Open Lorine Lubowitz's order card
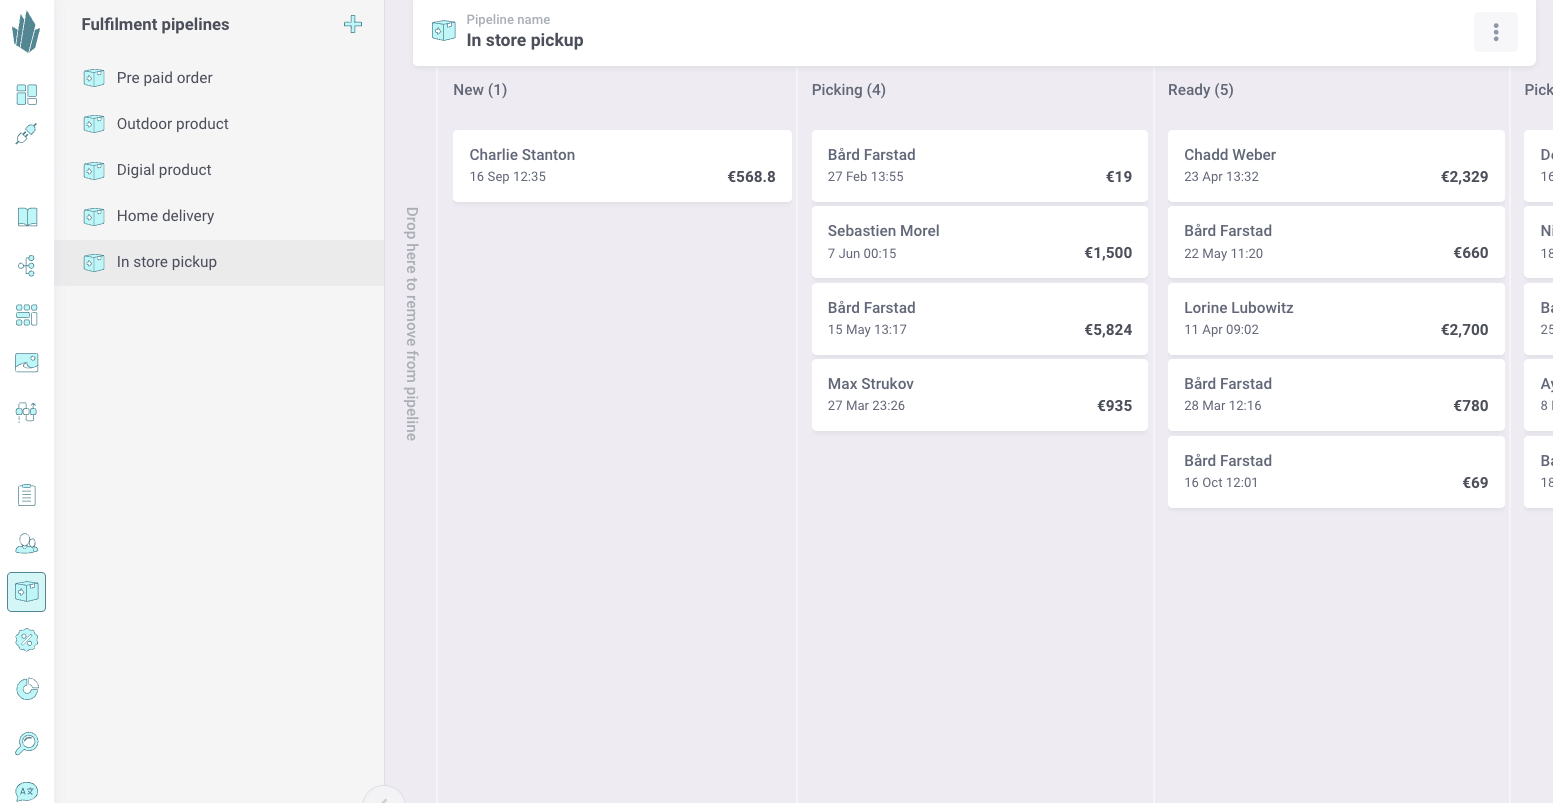1553x803 pixels. click(x=1336, y=319)
